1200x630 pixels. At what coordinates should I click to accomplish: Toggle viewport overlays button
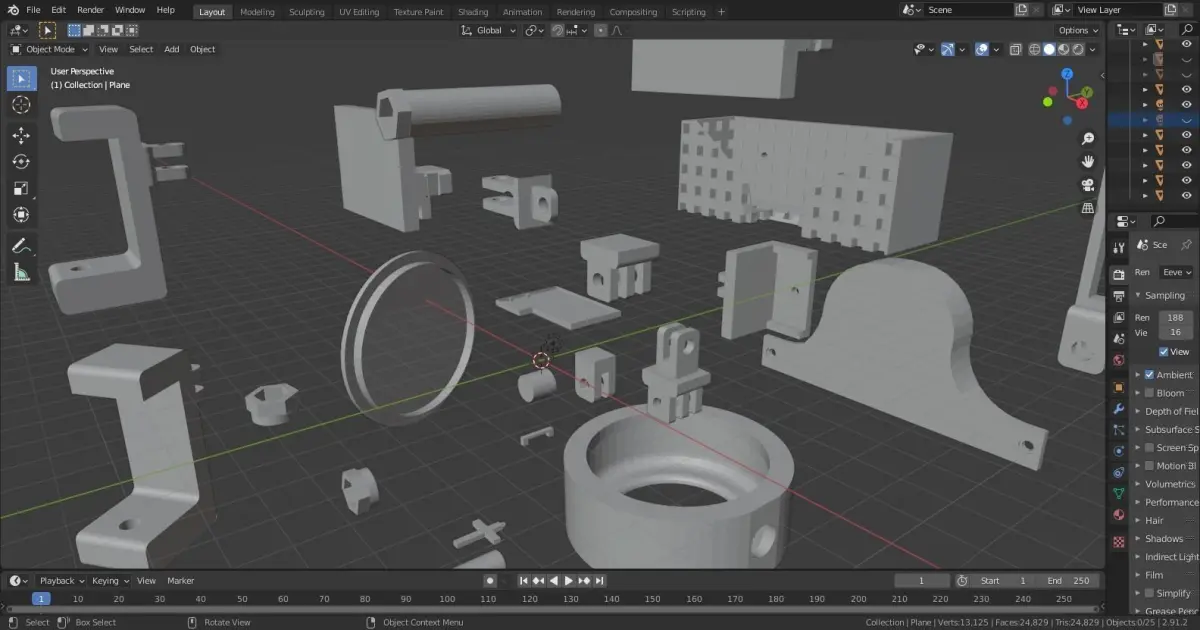click(x=982, y=49)
